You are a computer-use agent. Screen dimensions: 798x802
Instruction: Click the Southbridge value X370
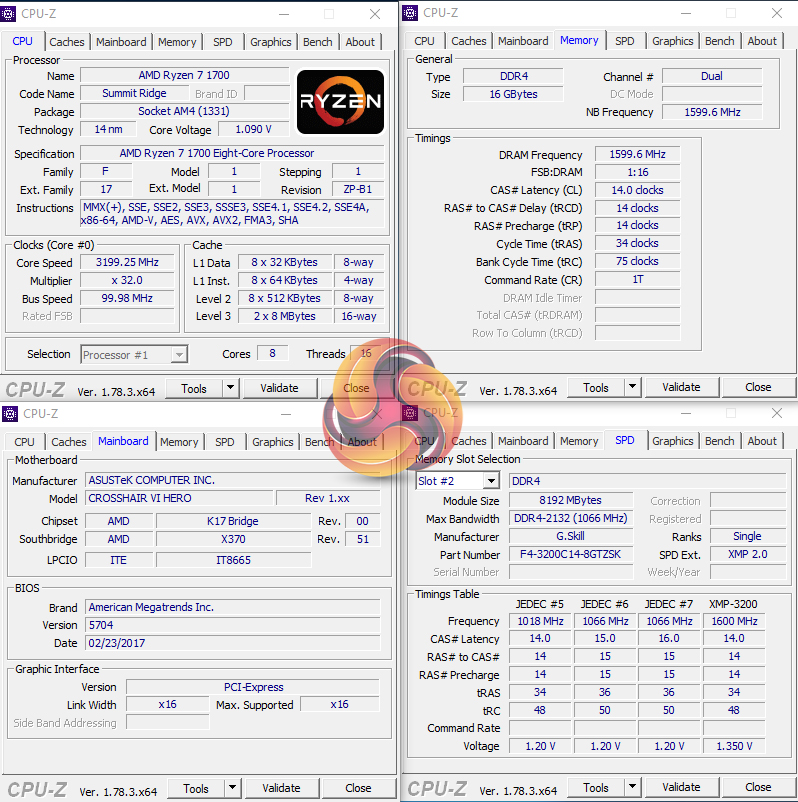(x=233, y=539)
